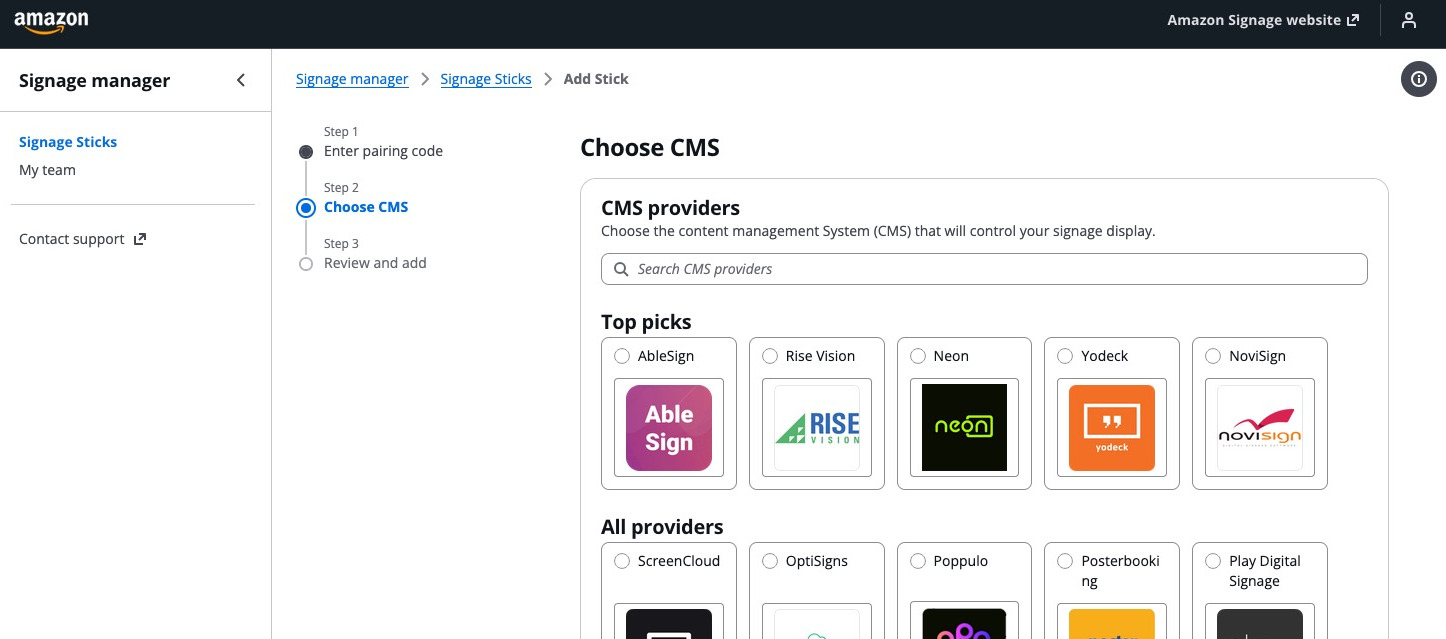Select the Posterbooking radio button
This screenshot has width=1446, height=639.
[x=1065, y=561]
